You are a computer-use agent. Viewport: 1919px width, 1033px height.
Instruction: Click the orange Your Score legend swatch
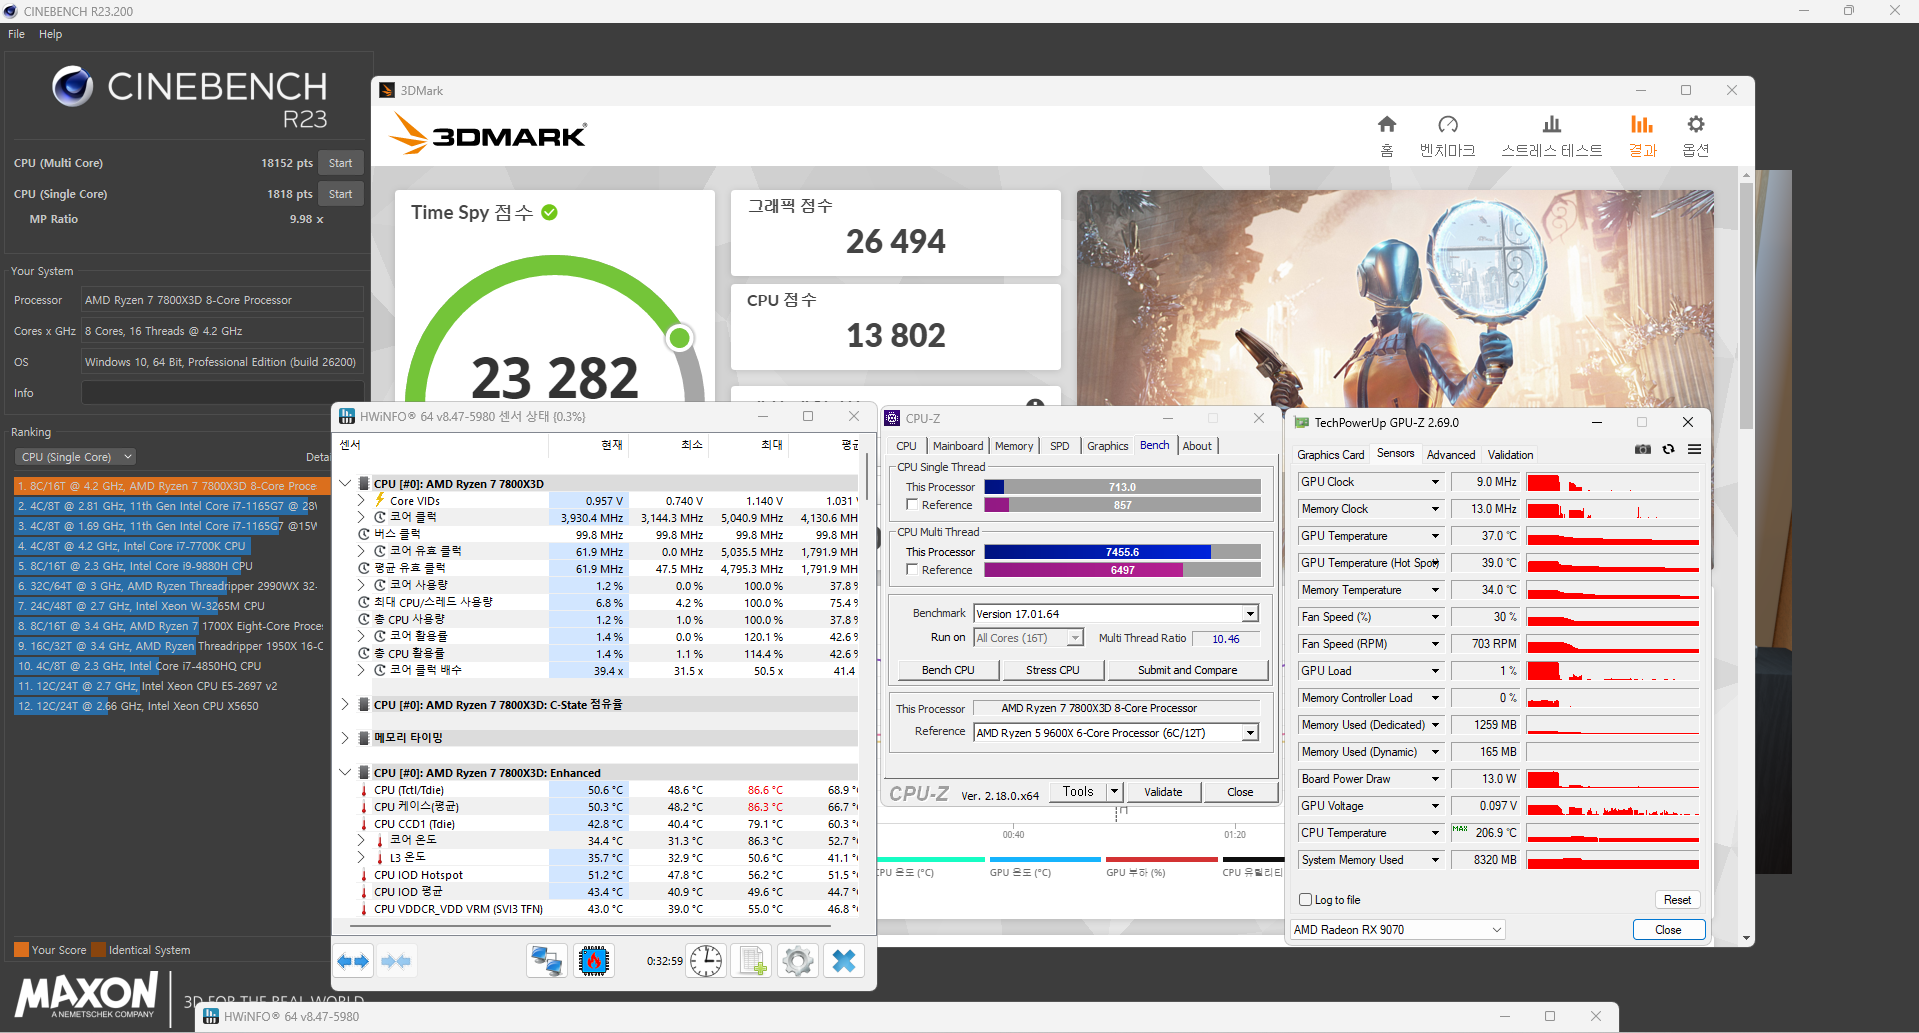click(x=21, y=950)
